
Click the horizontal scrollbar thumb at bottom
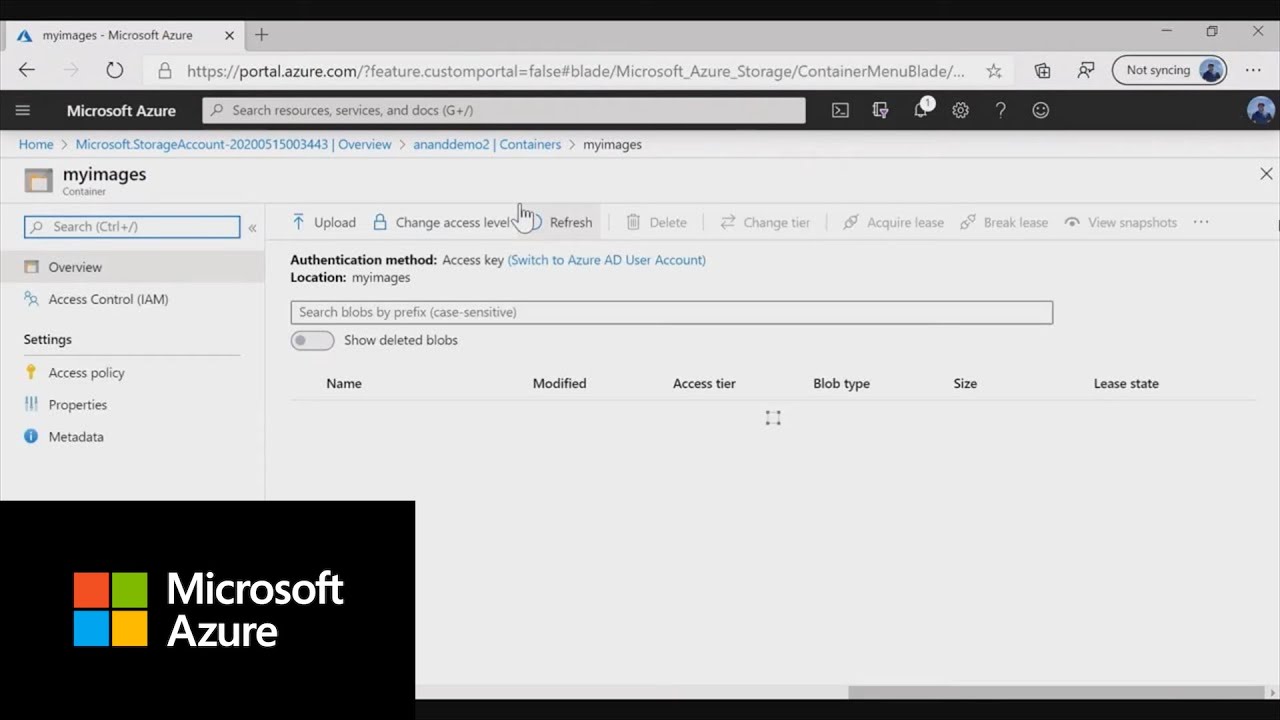point(1057,693)
